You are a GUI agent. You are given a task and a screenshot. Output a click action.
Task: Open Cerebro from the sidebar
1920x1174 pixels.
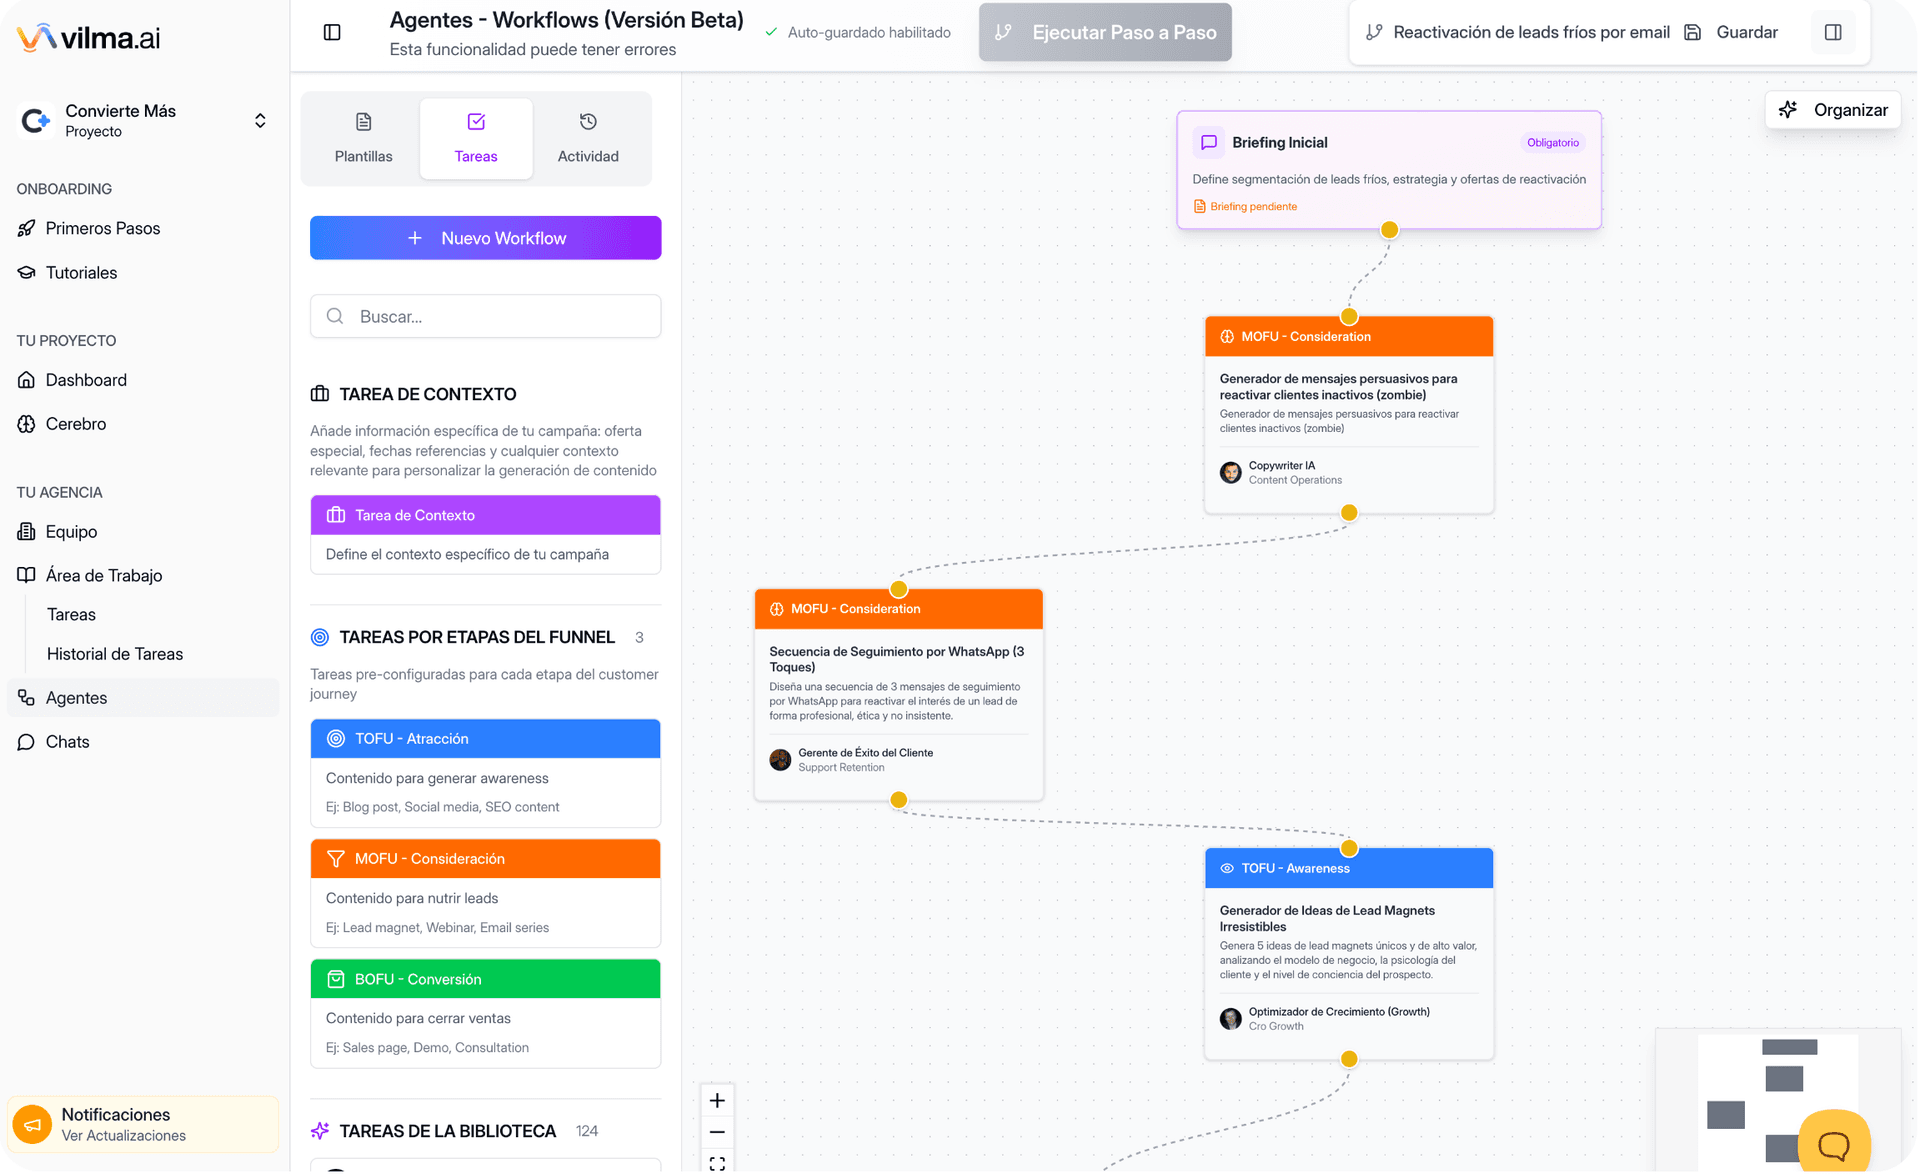pyautogui.click(x=75, y=424)
